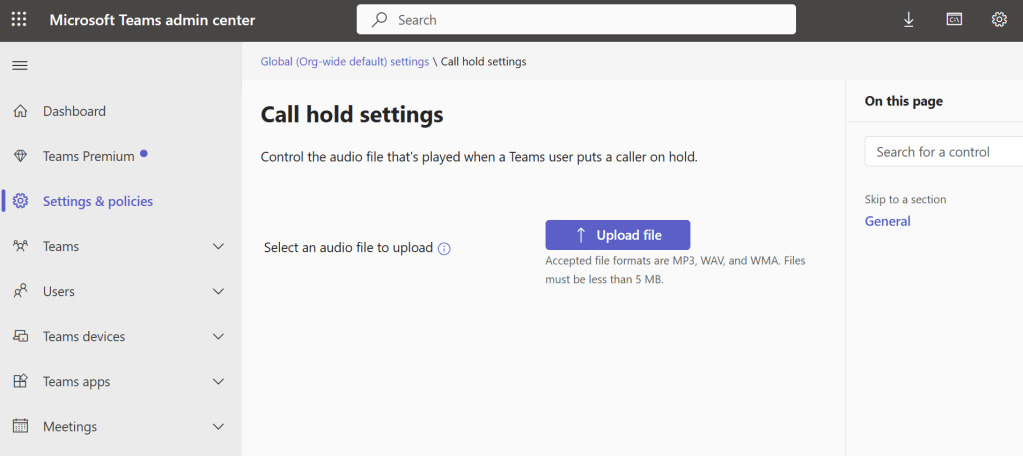Viewport: 1023px width, 456px height.
Task: Open Dashboard from the sidebar
Action: (74, 111)
